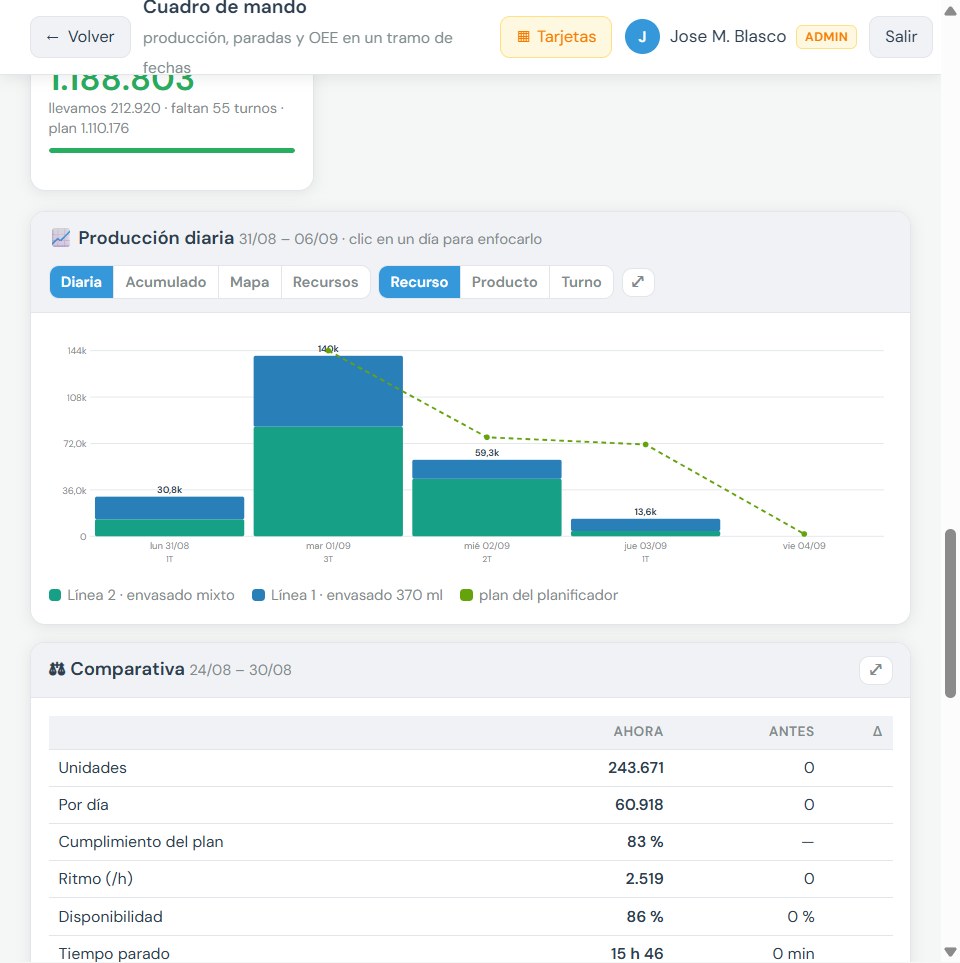Click the Salir logout button
Image resolution: width=960 pixels, height=963 pixels.
pyautogui.click(x=900, y=37)
